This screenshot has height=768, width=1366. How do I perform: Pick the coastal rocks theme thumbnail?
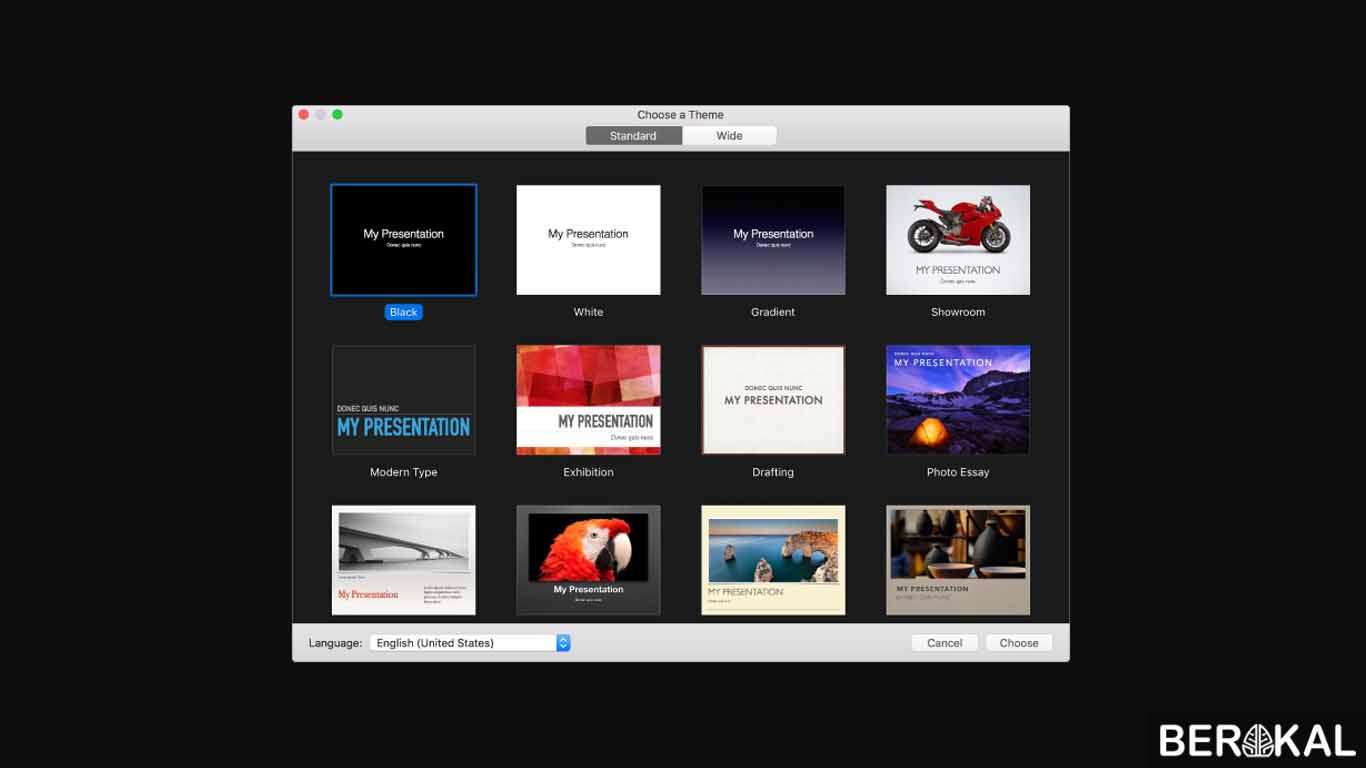(773, 560)
